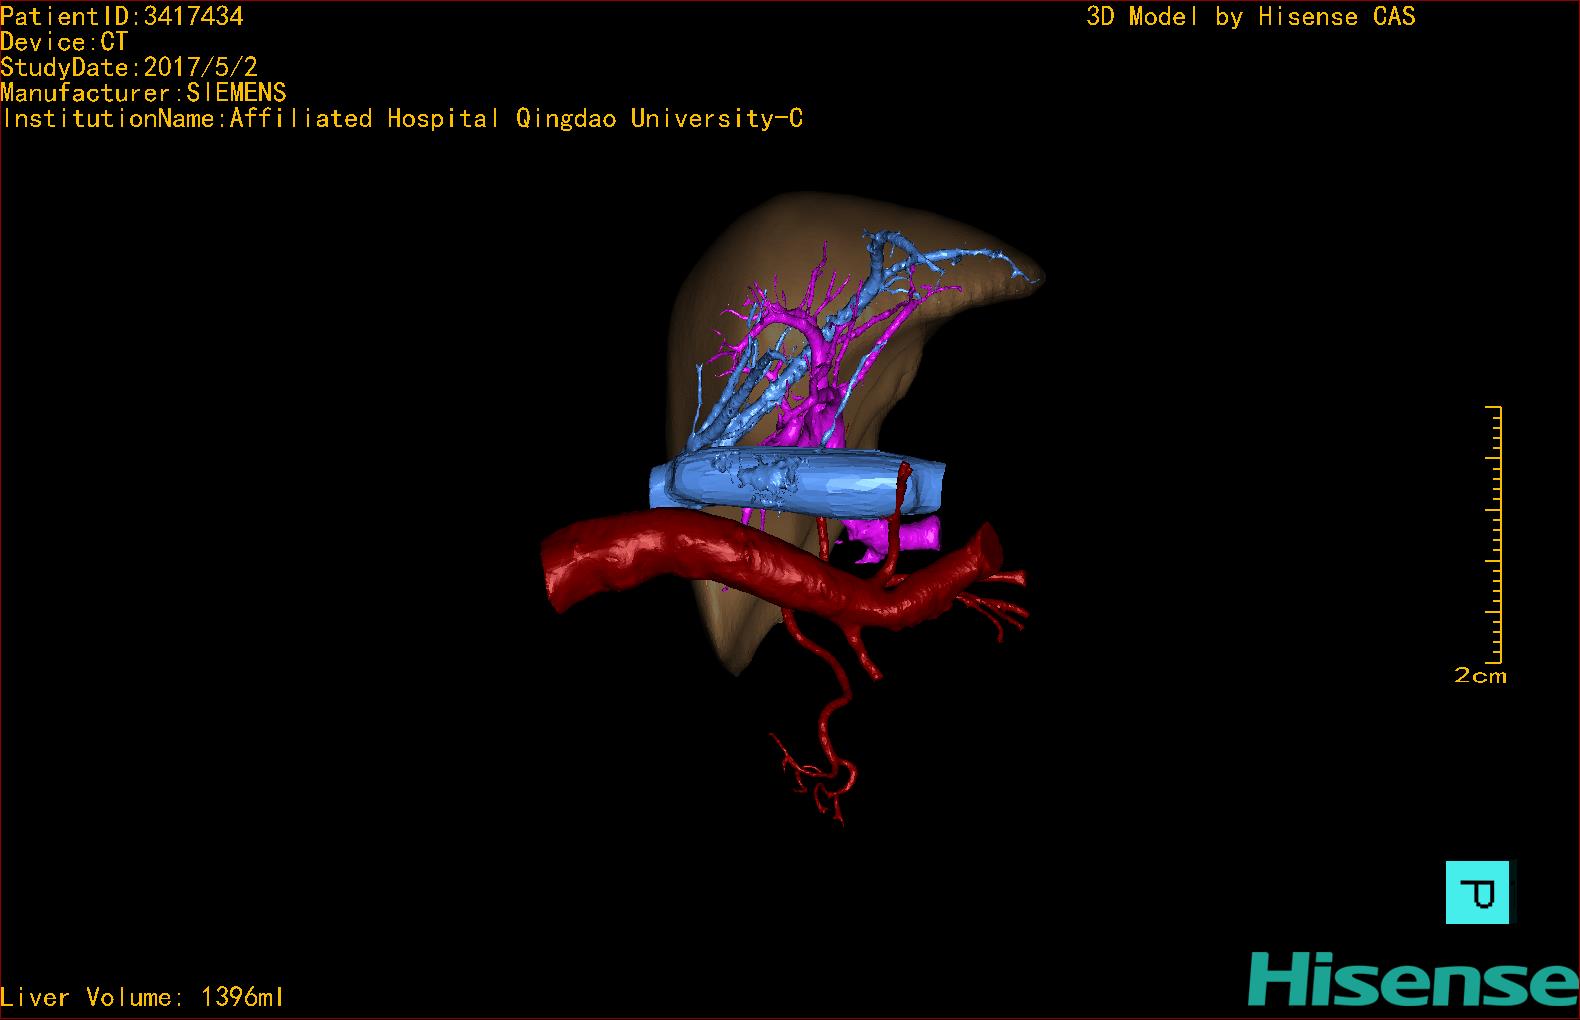Click the cyan square icon above Hisense logo

[x=1477, y=892]
